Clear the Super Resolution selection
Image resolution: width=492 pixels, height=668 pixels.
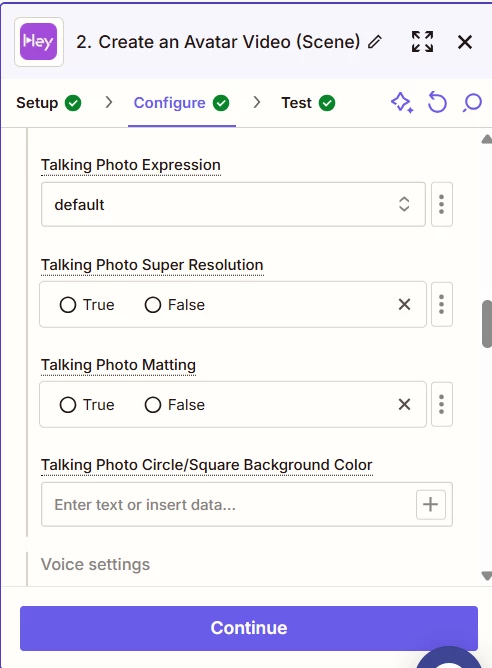point(404,304)
